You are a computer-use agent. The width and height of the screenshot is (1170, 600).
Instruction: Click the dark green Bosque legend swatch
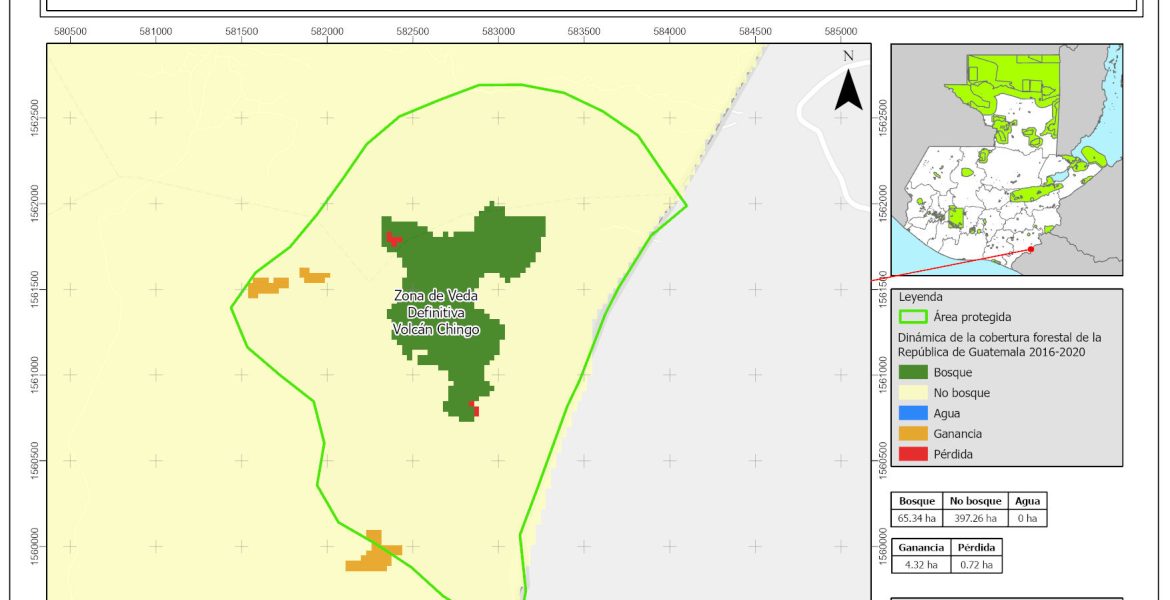tap(915, 372)
